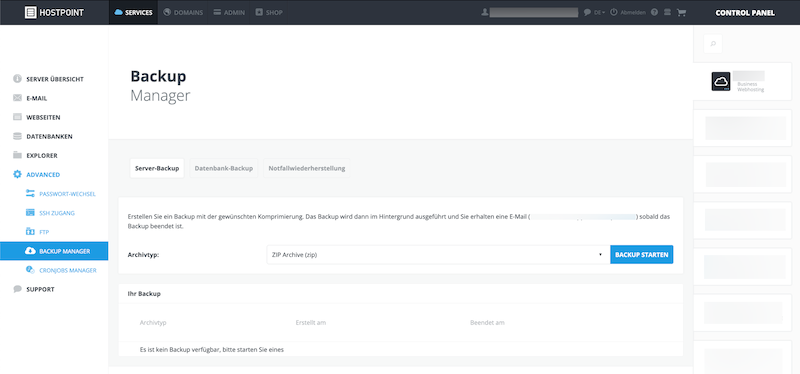Screen dimensions: 800x374
Task: Open FTP submenu item
Action: (x=44, y=232)
